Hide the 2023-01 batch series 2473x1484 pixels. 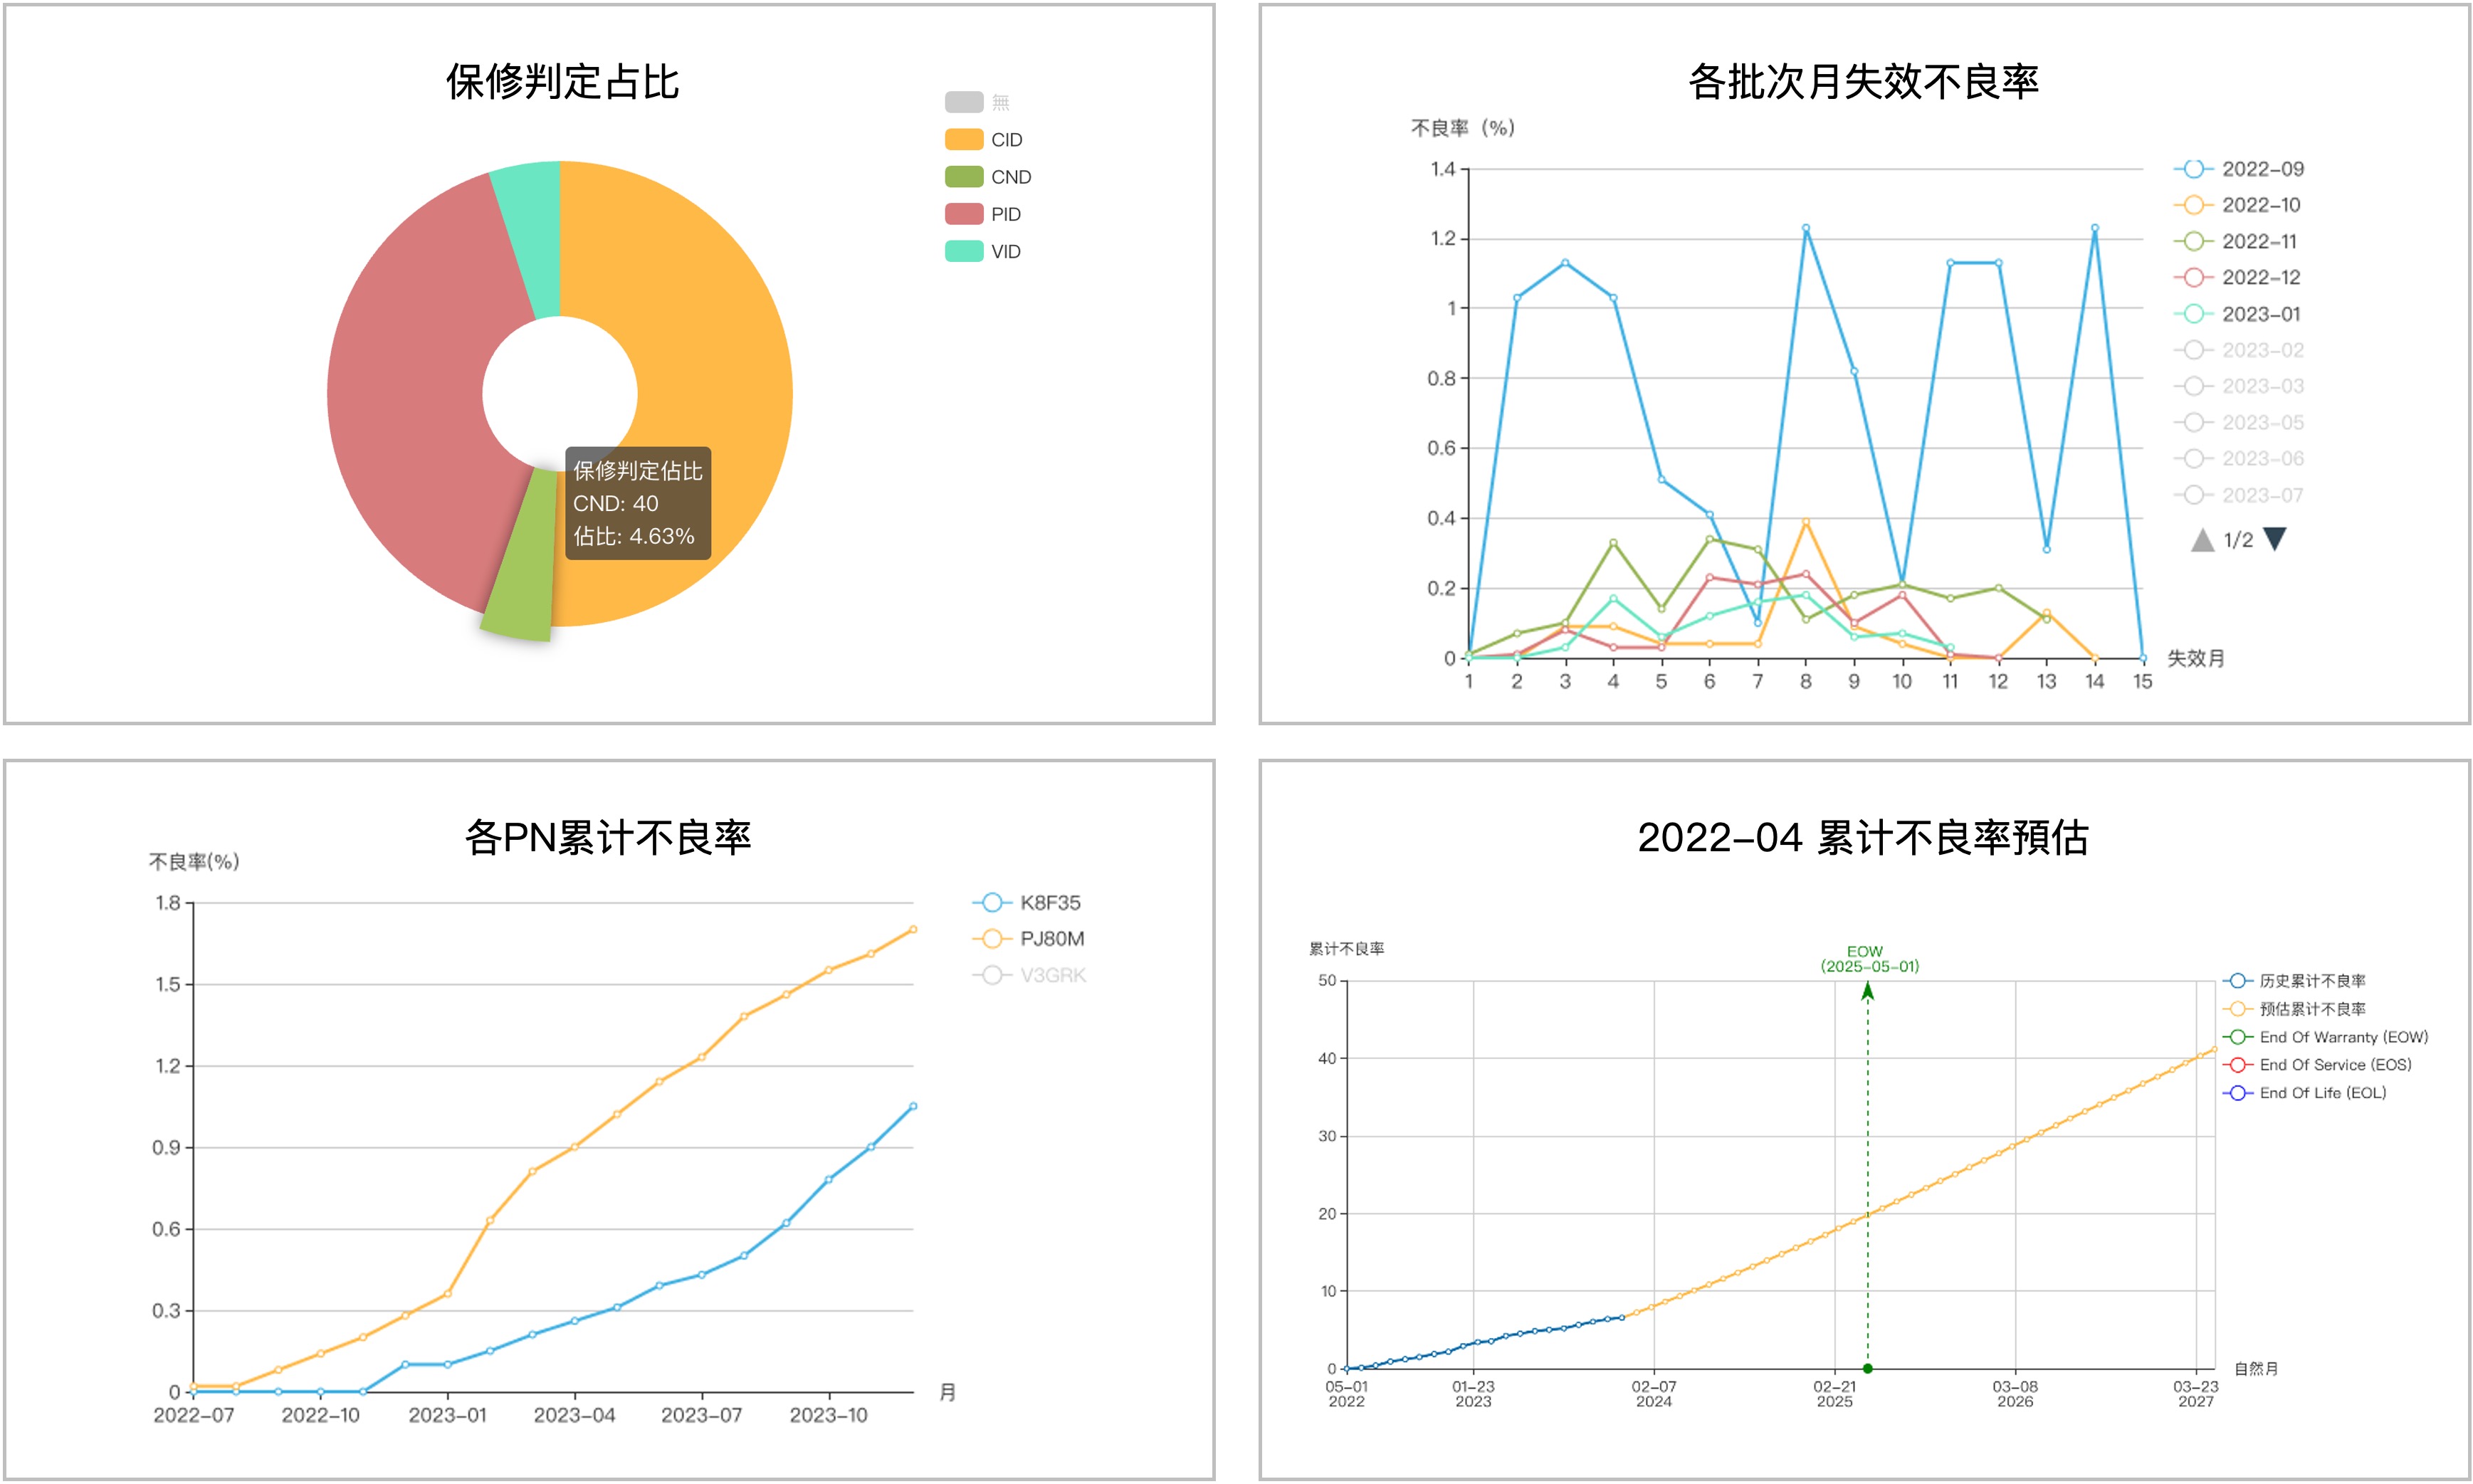(2236, 314)
